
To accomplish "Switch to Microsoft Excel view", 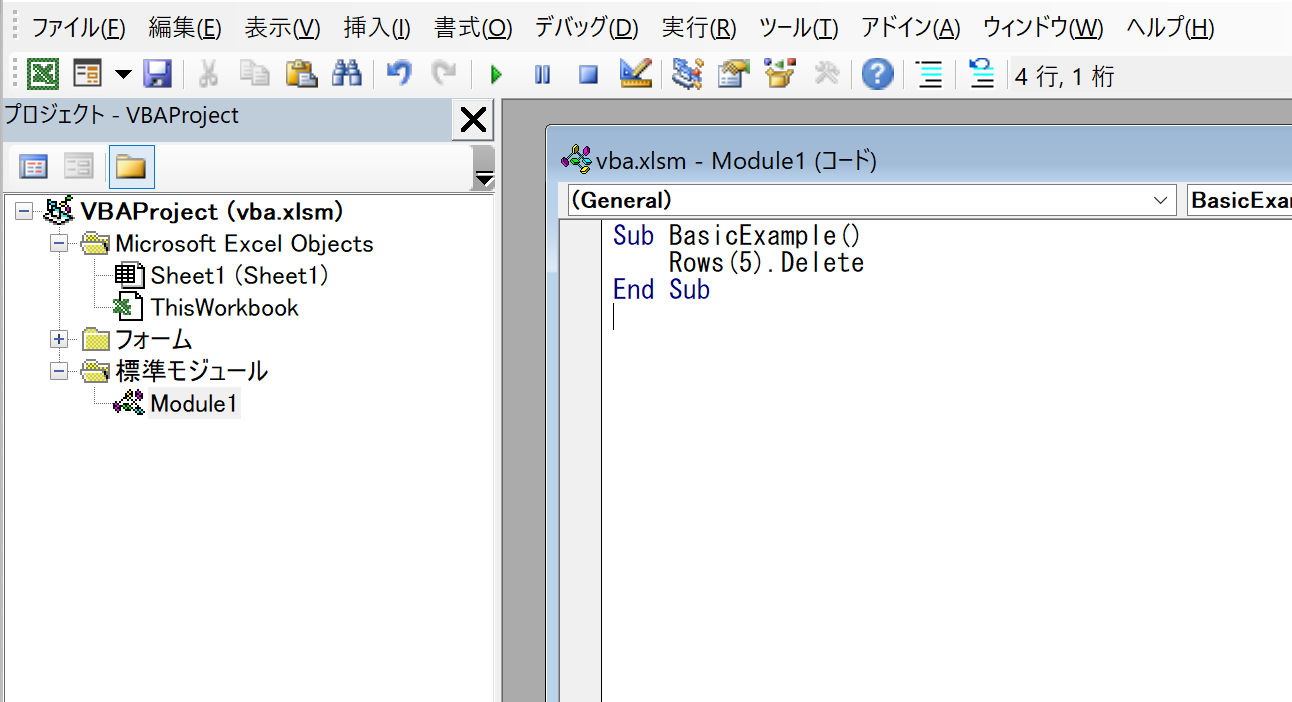I will tap(44, 74).
